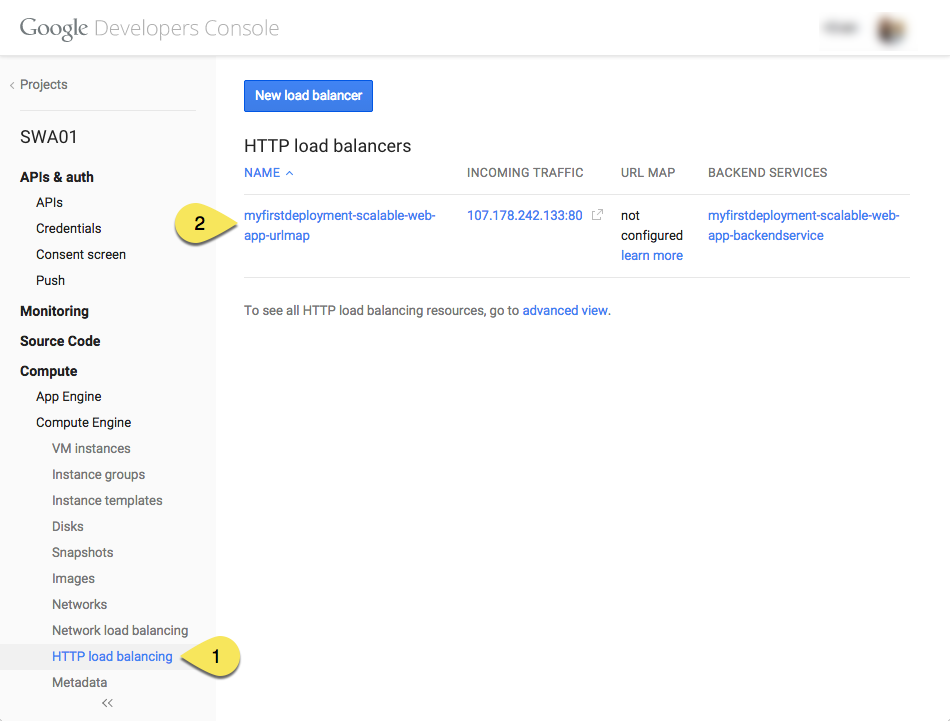Click the BACKEND SERVICES column header
Image resolution: width=950 pixels, height=721 pixels.
(768, 173)
